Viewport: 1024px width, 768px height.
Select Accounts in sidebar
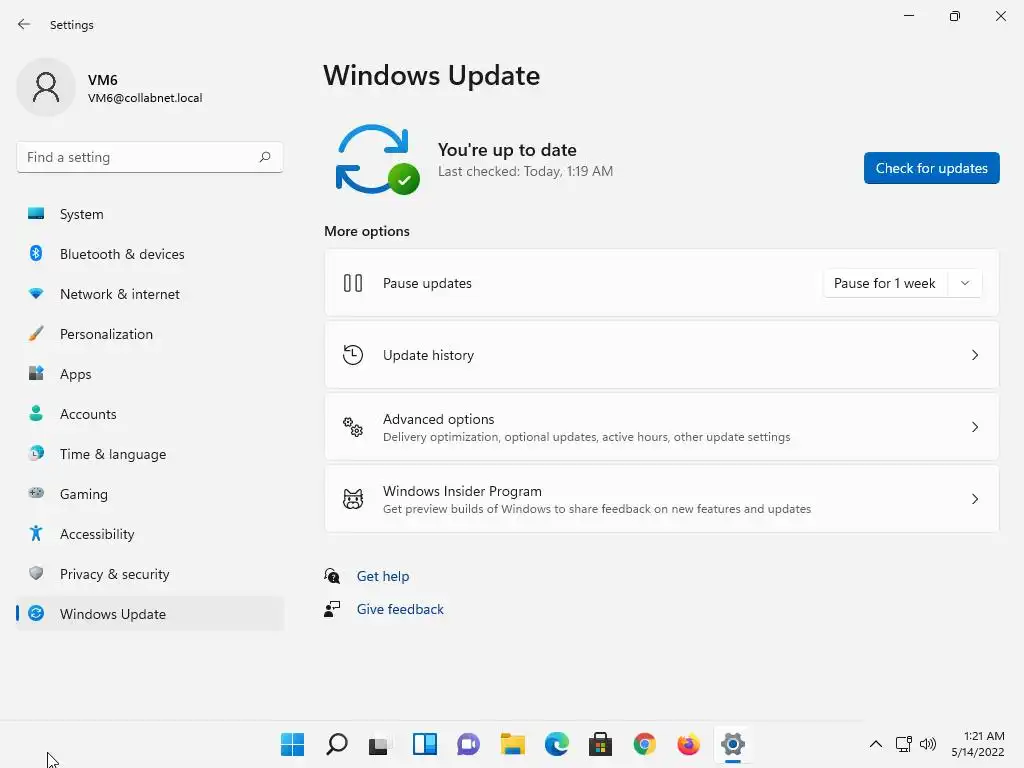[x=150, y=414]
